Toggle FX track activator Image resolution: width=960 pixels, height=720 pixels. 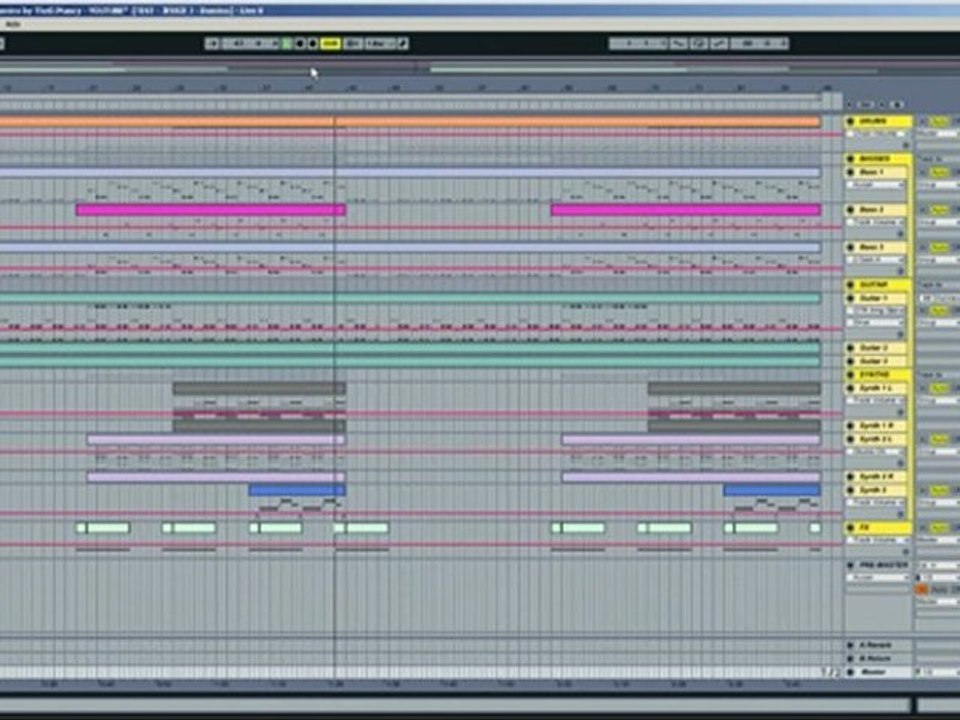click(x=940, y=528)
